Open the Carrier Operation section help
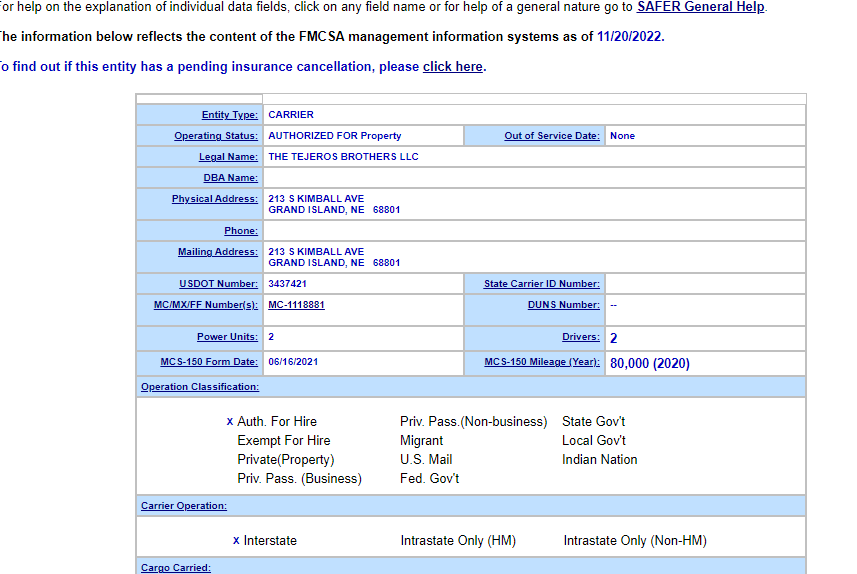This screenshot has height=574, width=857. (x=184, y=506)
